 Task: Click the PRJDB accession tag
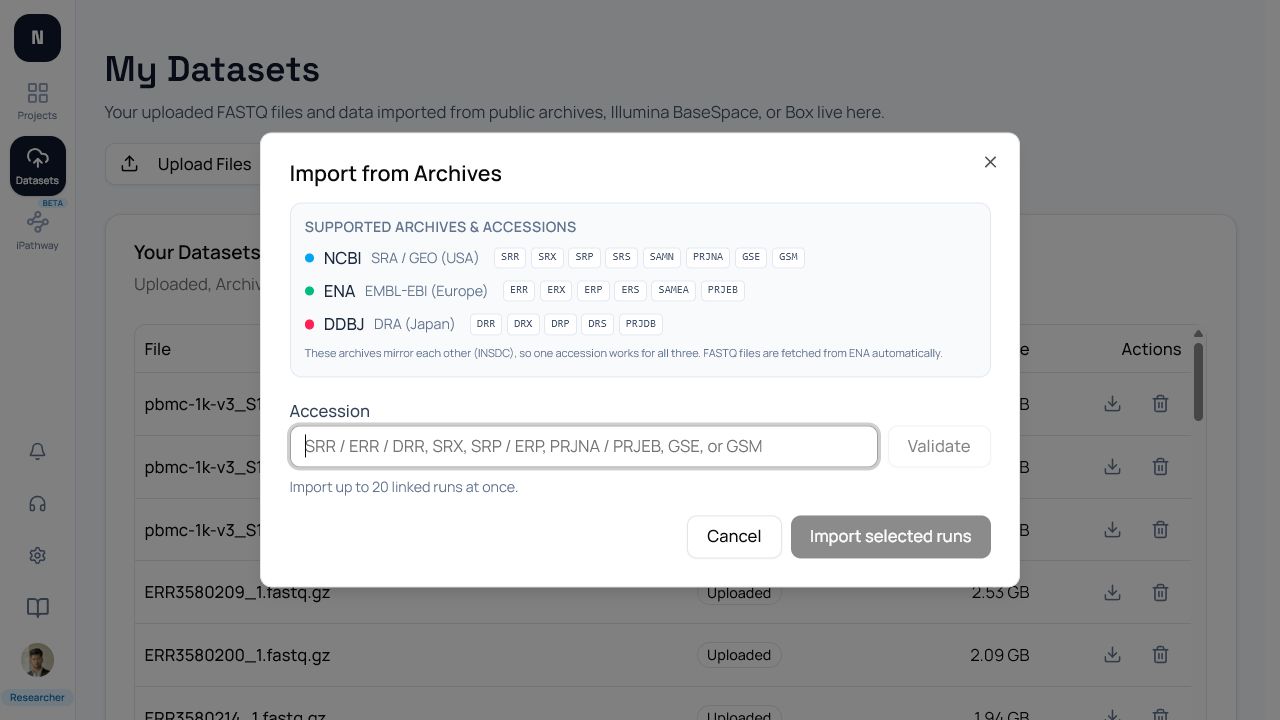coord(641,324)
